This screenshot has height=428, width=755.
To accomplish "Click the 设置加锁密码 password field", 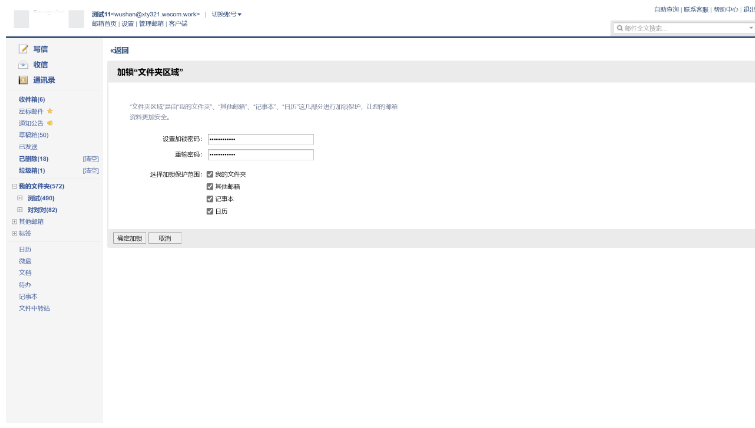I will coord(260,139).
